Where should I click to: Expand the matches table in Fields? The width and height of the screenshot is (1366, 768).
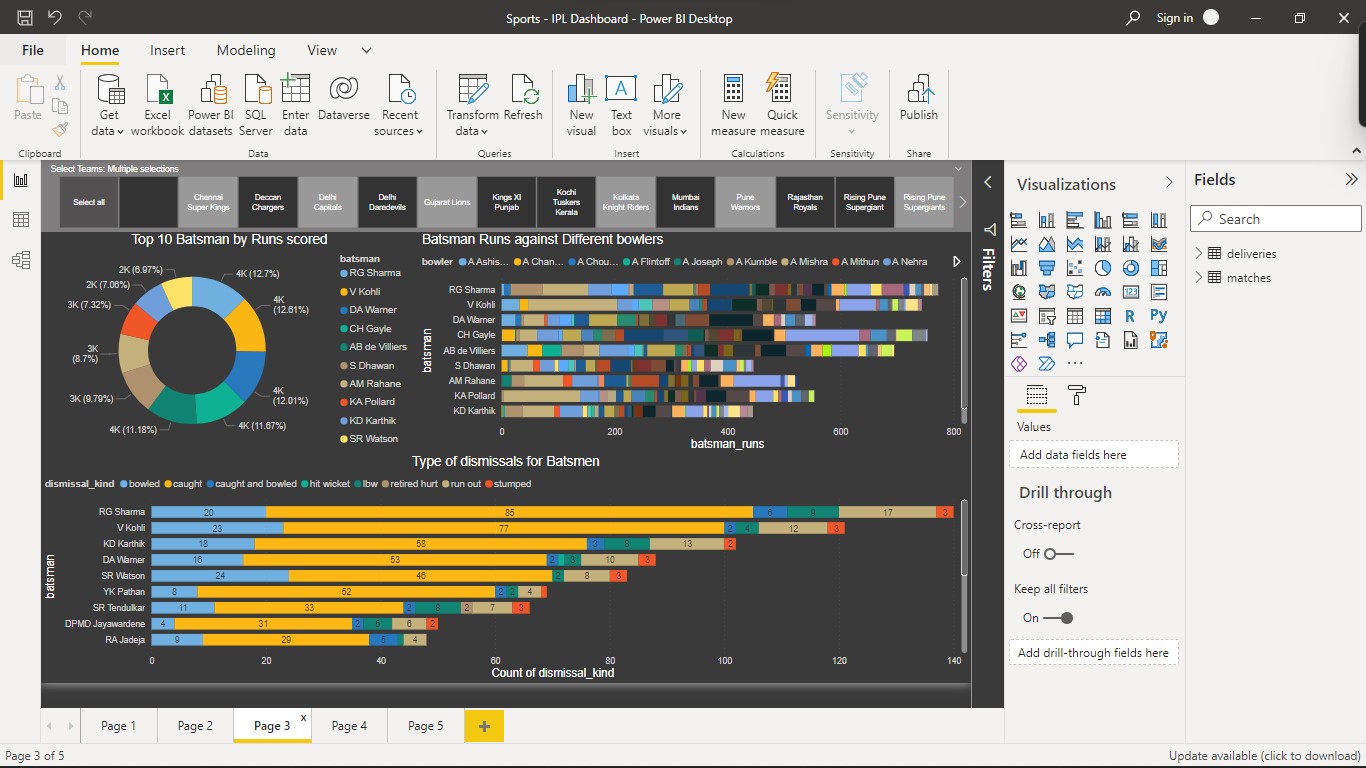coord(1198,278)
